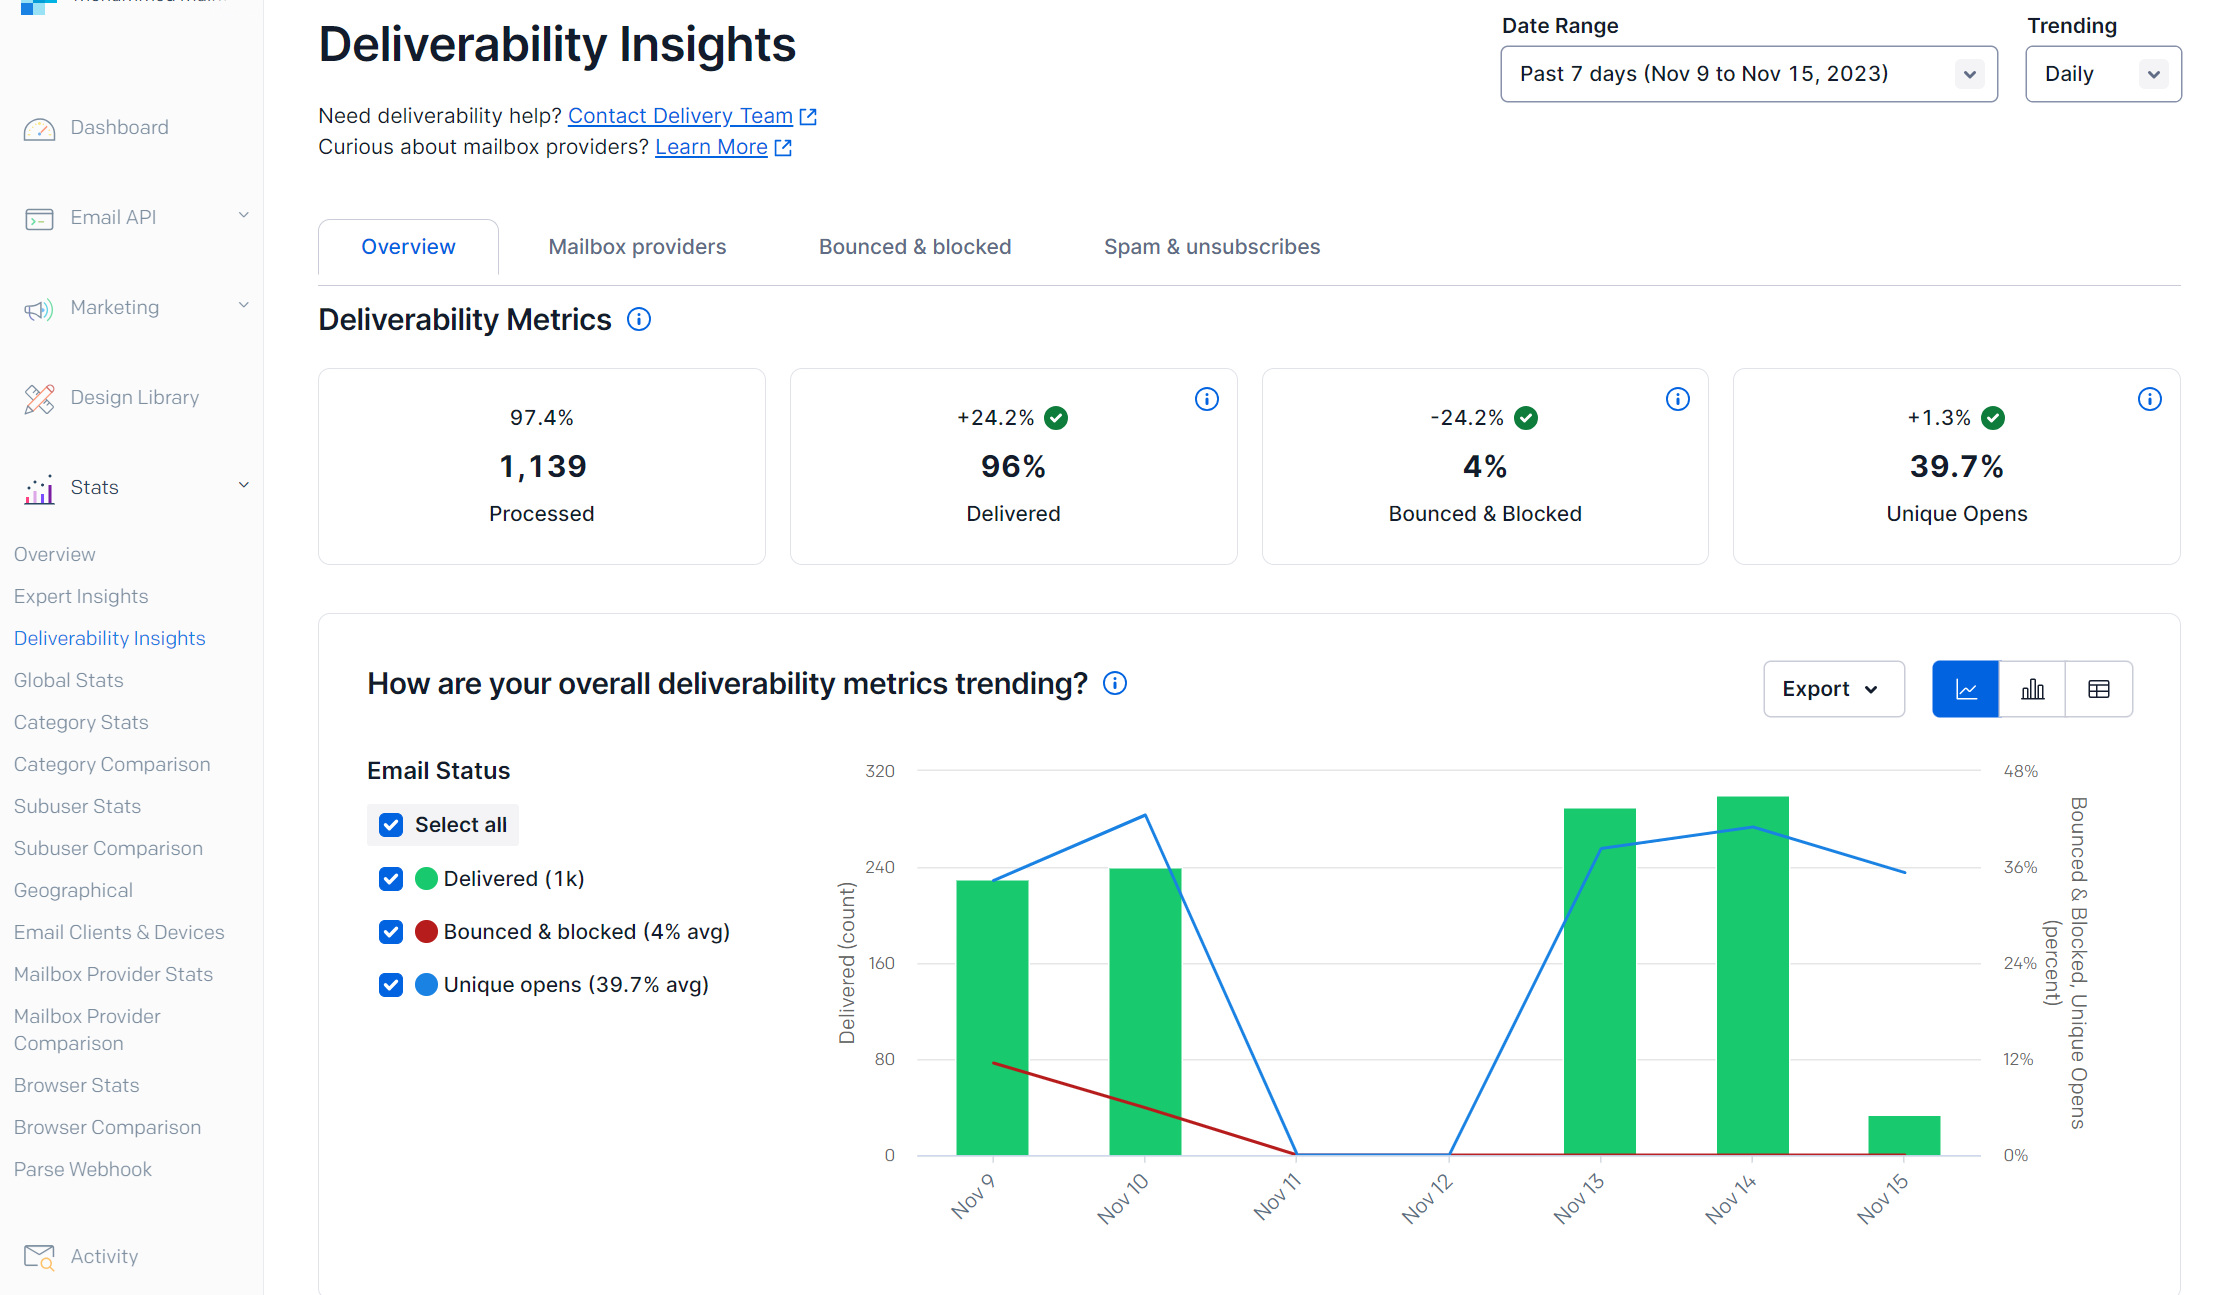Open the Export dropdown
The width and height of the screenshot is (2232, 1295).
point(1834,689)
